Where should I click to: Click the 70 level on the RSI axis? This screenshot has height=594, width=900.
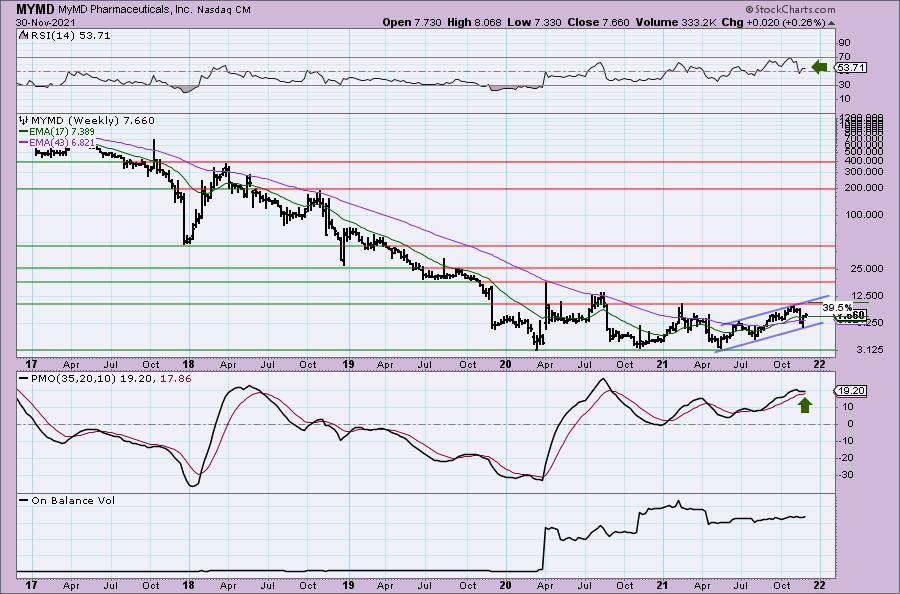[844, 56]
